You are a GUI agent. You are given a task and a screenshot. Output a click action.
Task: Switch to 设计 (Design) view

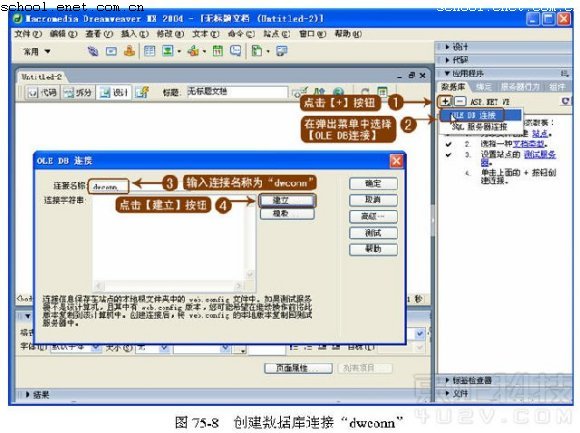pyautogui.click(x=114, y=92)
